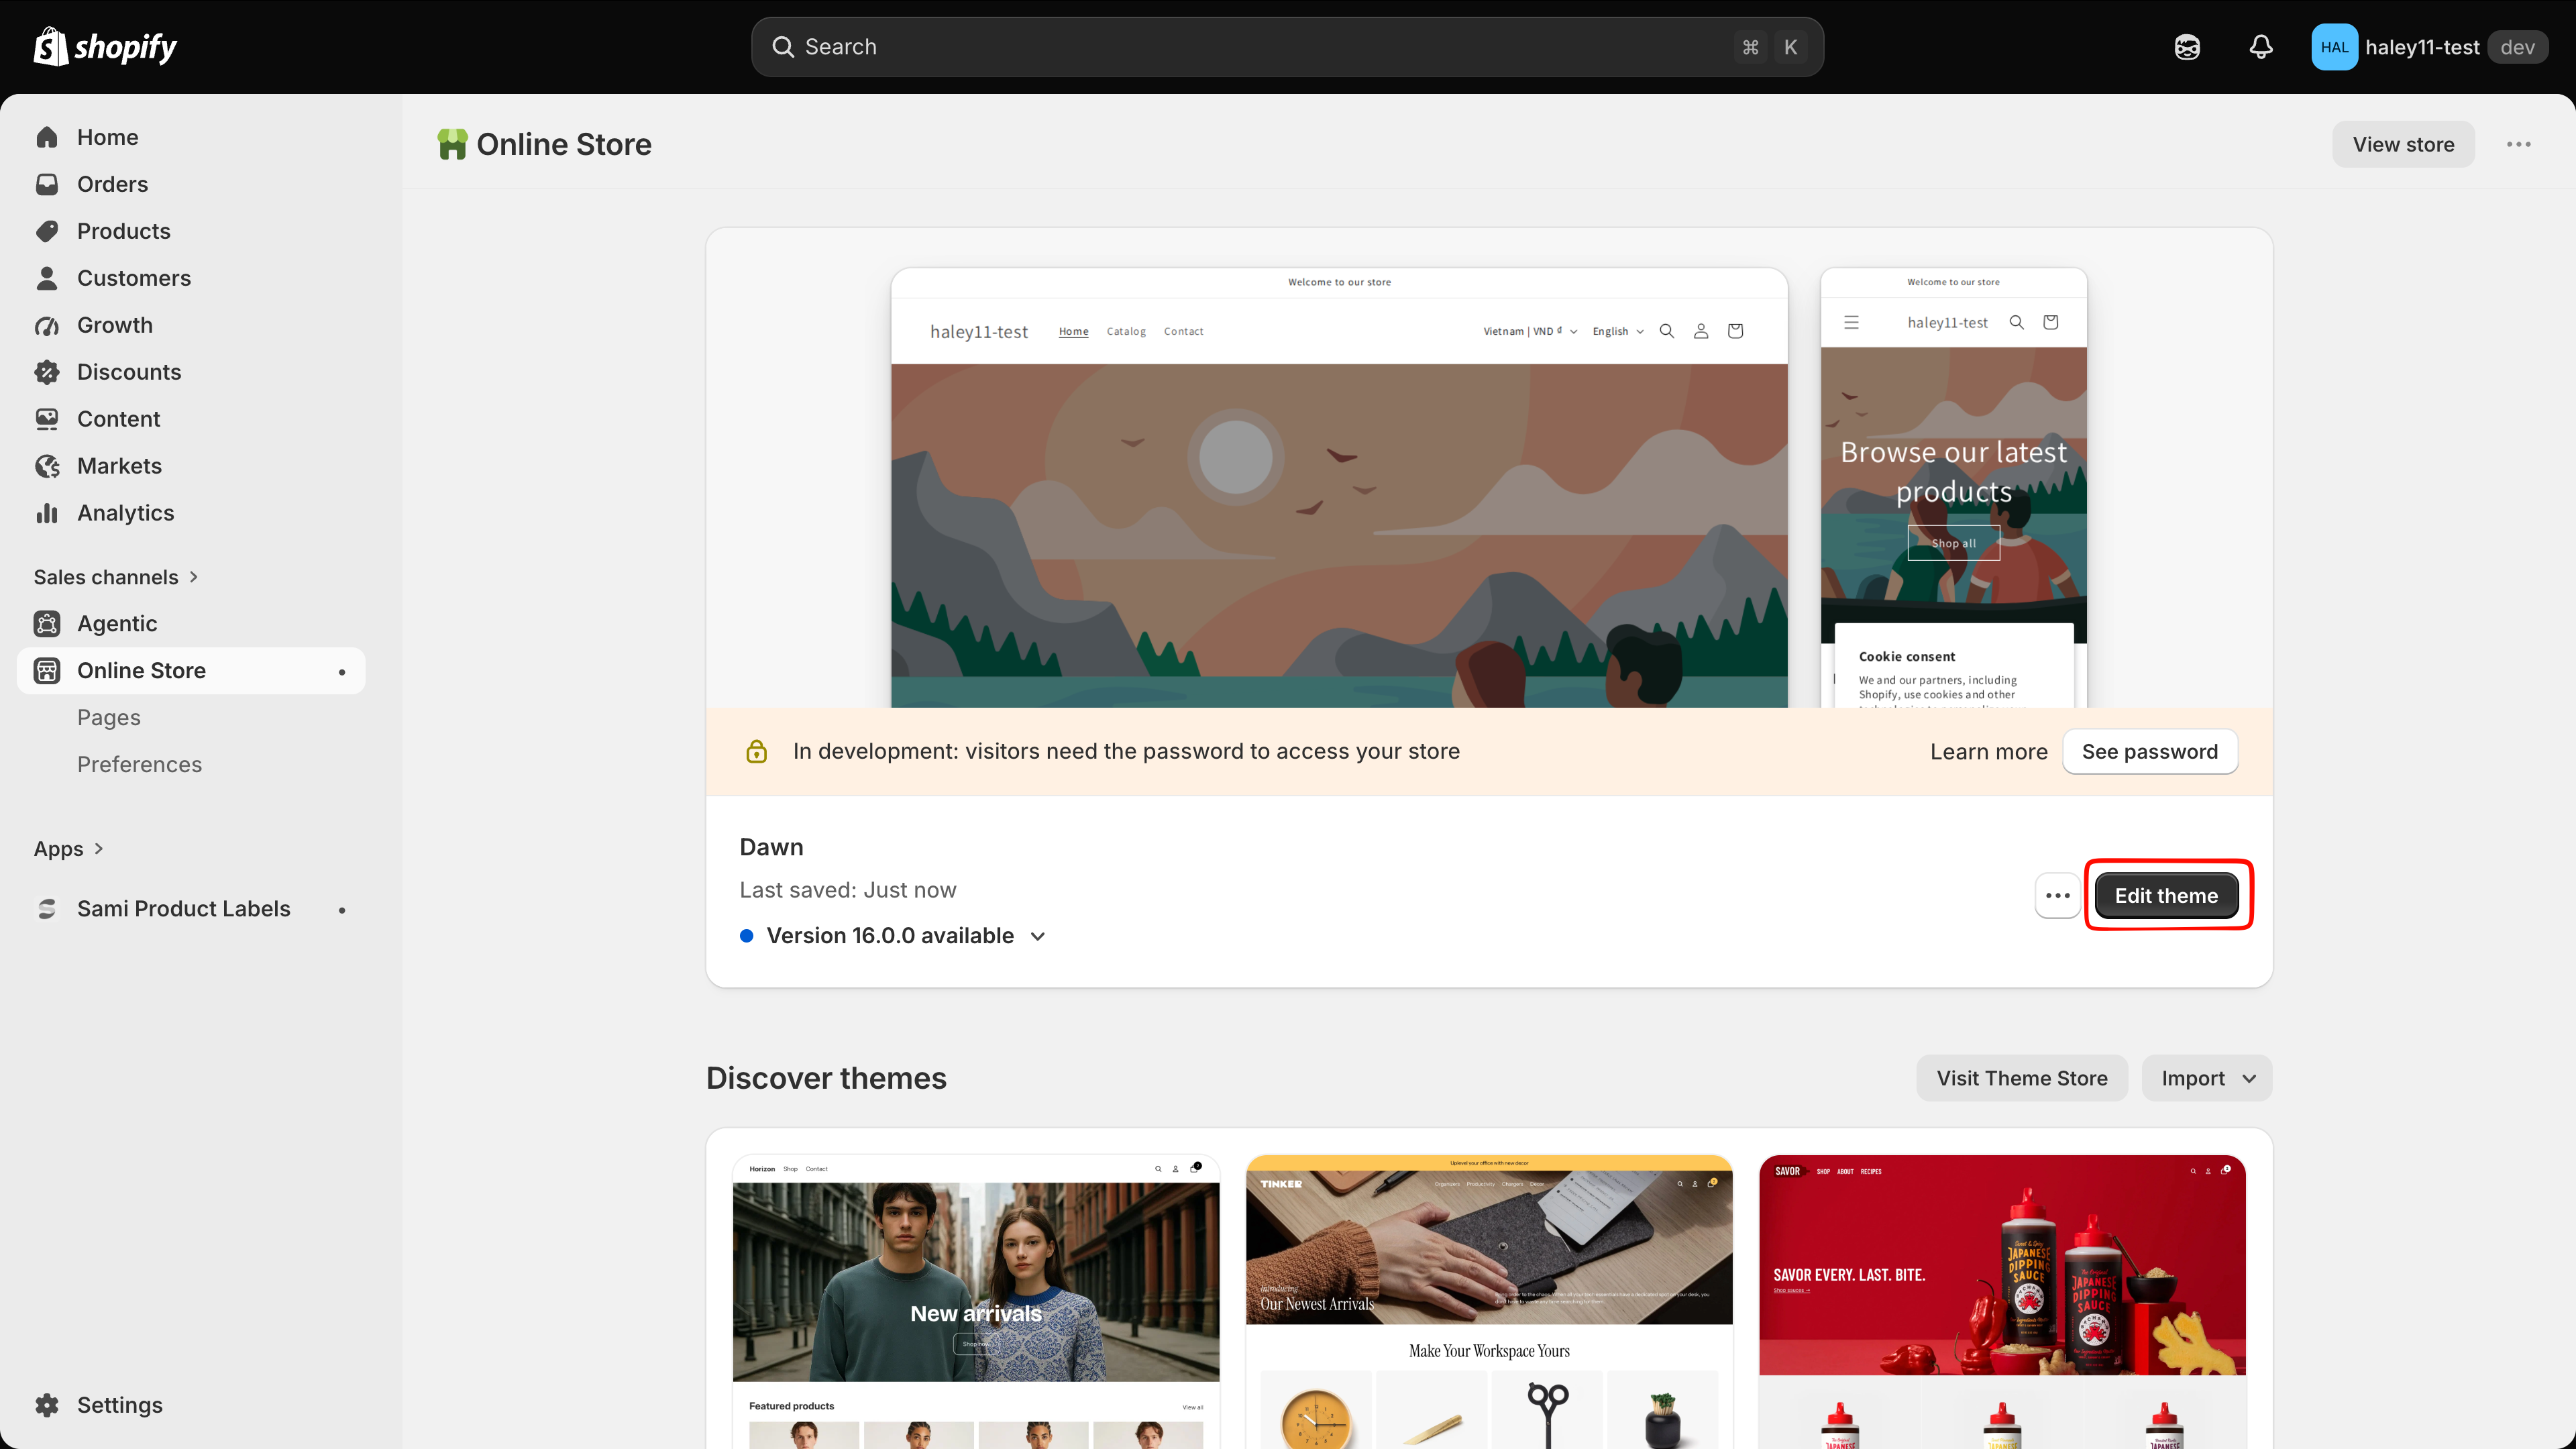Click the Analytics bar chart icon
This screenshot has width=2576, height=1449.
pos(47,513)
